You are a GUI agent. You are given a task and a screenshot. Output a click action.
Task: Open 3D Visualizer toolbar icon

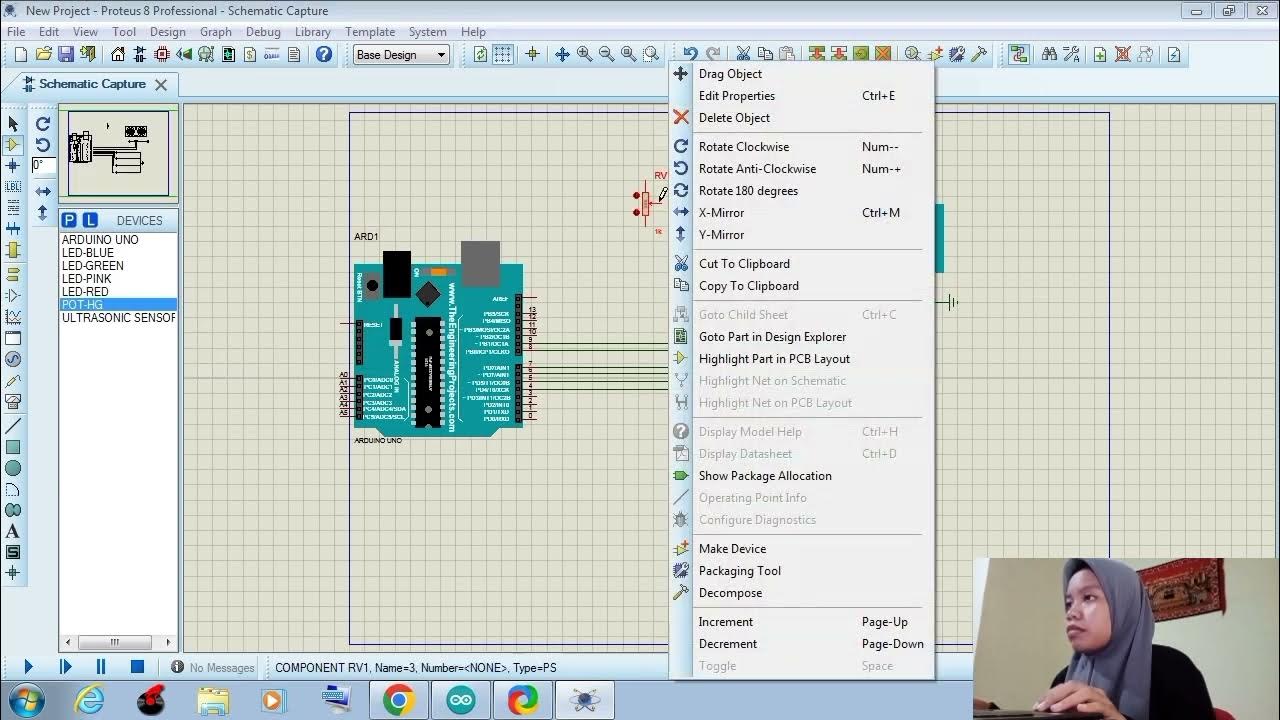point(184,54)
